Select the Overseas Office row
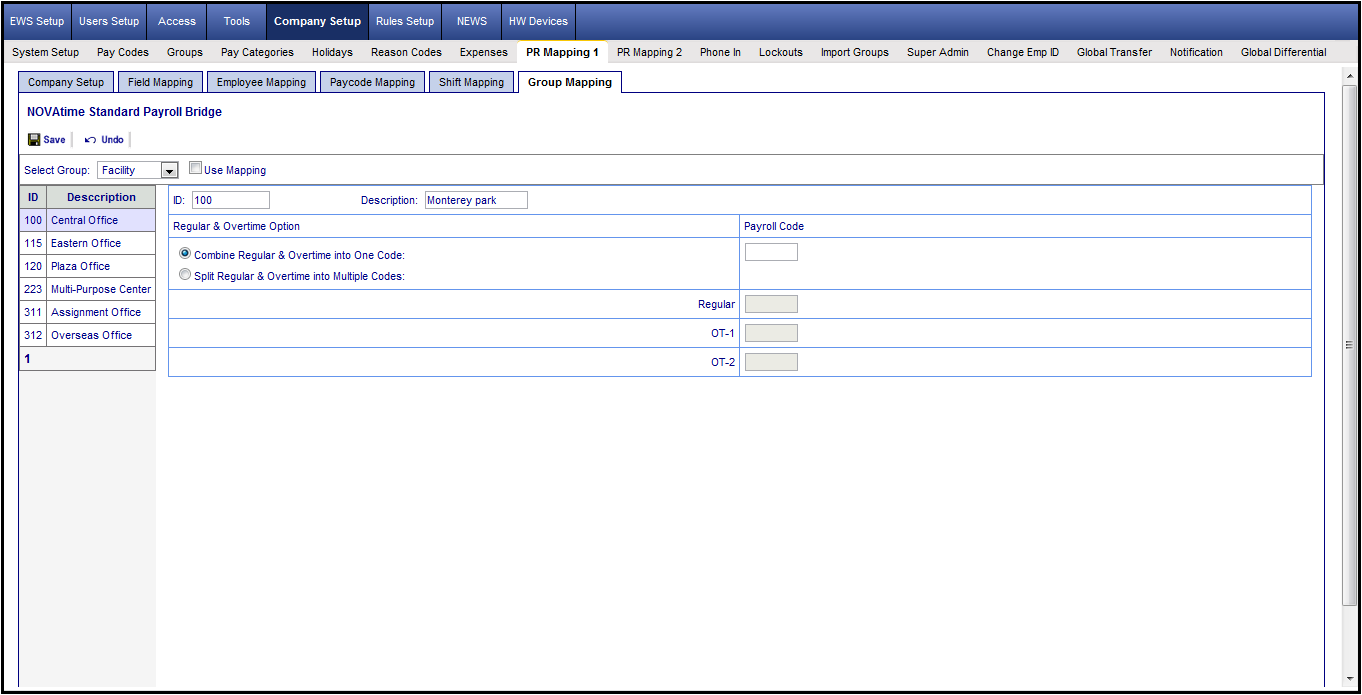The width and height of the screenshot is (1362, 695). point(88,335)
